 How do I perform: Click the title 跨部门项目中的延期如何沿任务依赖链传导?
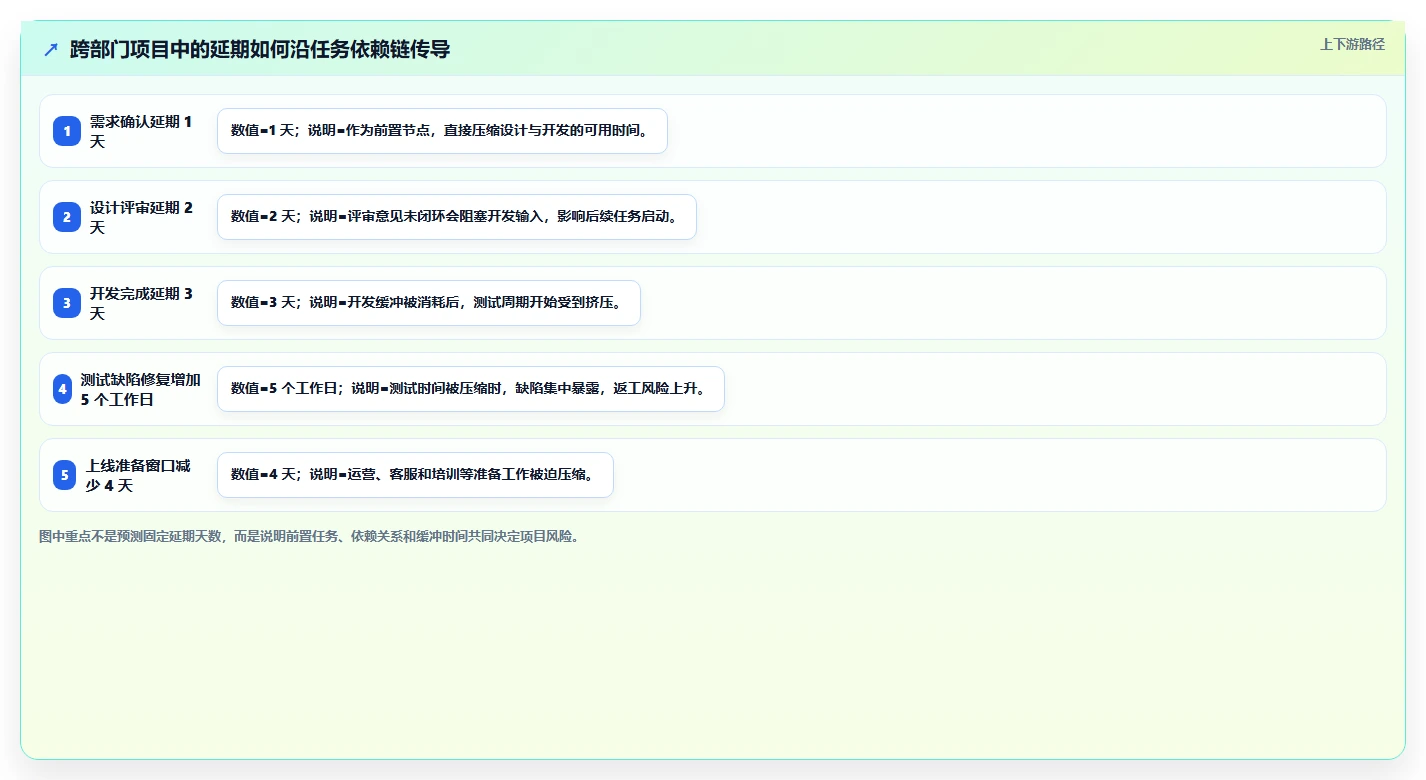click(x=260, y=49)
